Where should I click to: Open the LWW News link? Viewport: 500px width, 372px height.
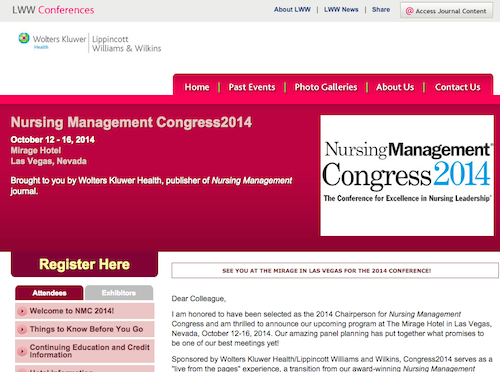pyautogui.click(x=341, y=10)
